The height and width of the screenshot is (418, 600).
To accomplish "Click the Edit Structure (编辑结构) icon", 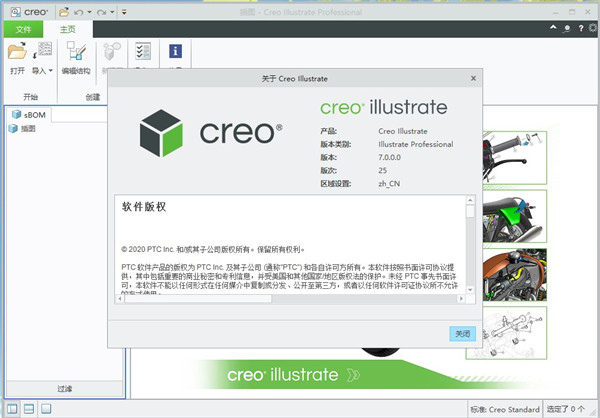I will pos(77,51).
